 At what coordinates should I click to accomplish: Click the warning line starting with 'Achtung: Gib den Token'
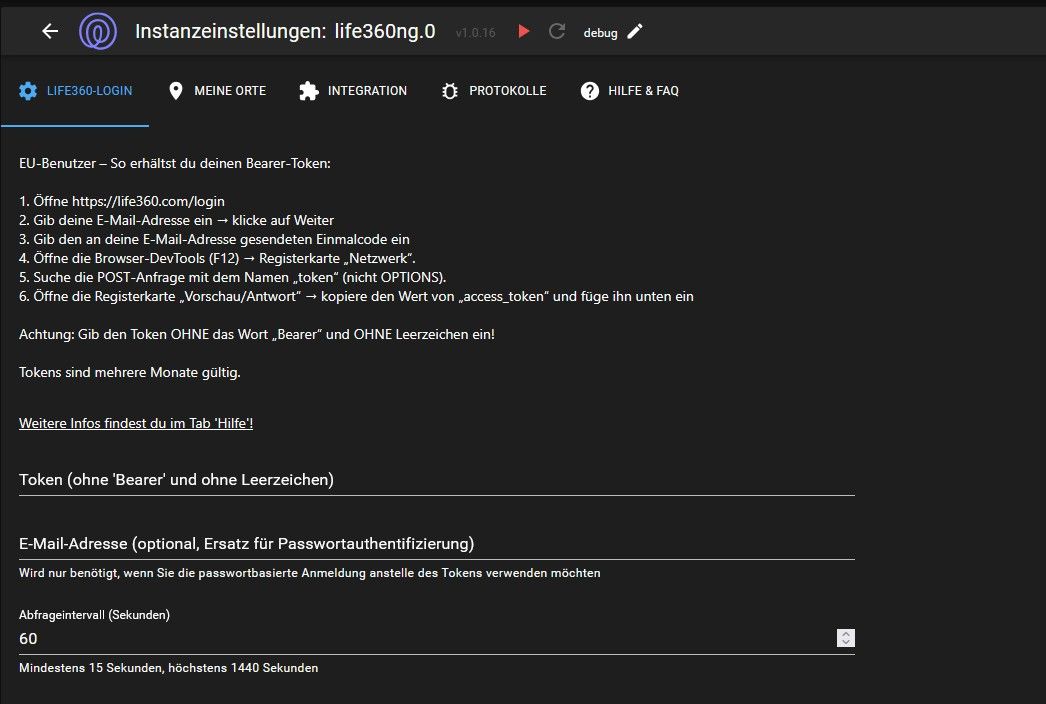(x=257, y=334)
